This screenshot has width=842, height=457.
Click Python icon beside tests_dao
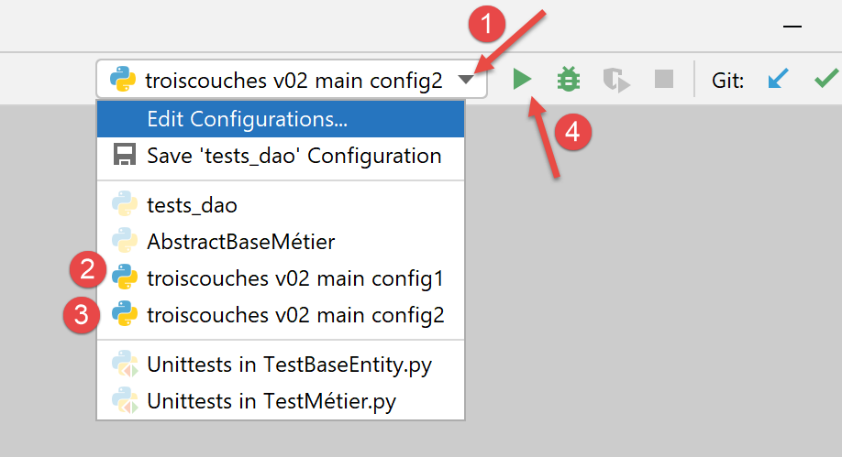pos(125,205)
